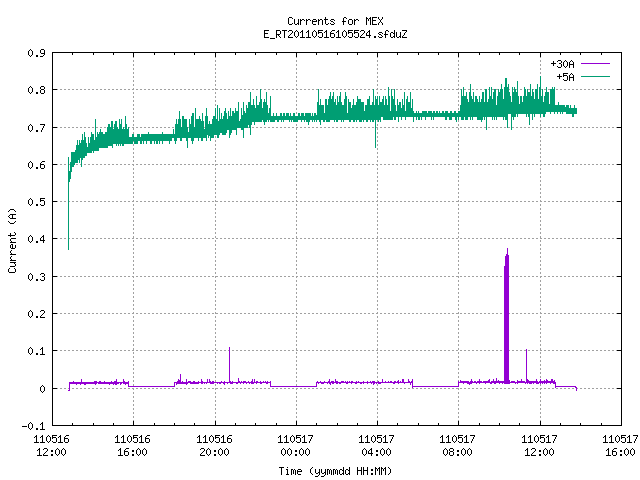Viewport: 640px width, 480px height.
Task: Click the chart title 'Currents for MEX'
Action: click(x=335, y=21)
